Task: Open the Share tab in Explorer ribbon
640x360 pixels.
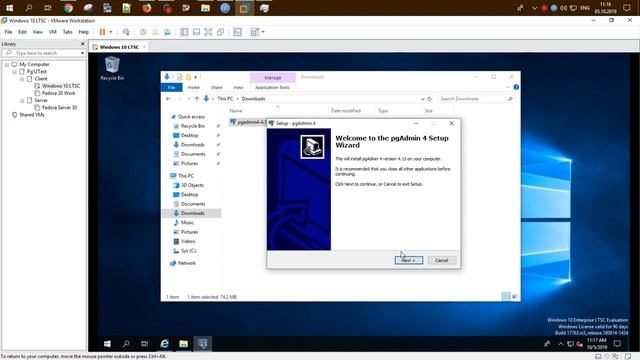Action: pyautogui.click(x=216, y=87)
